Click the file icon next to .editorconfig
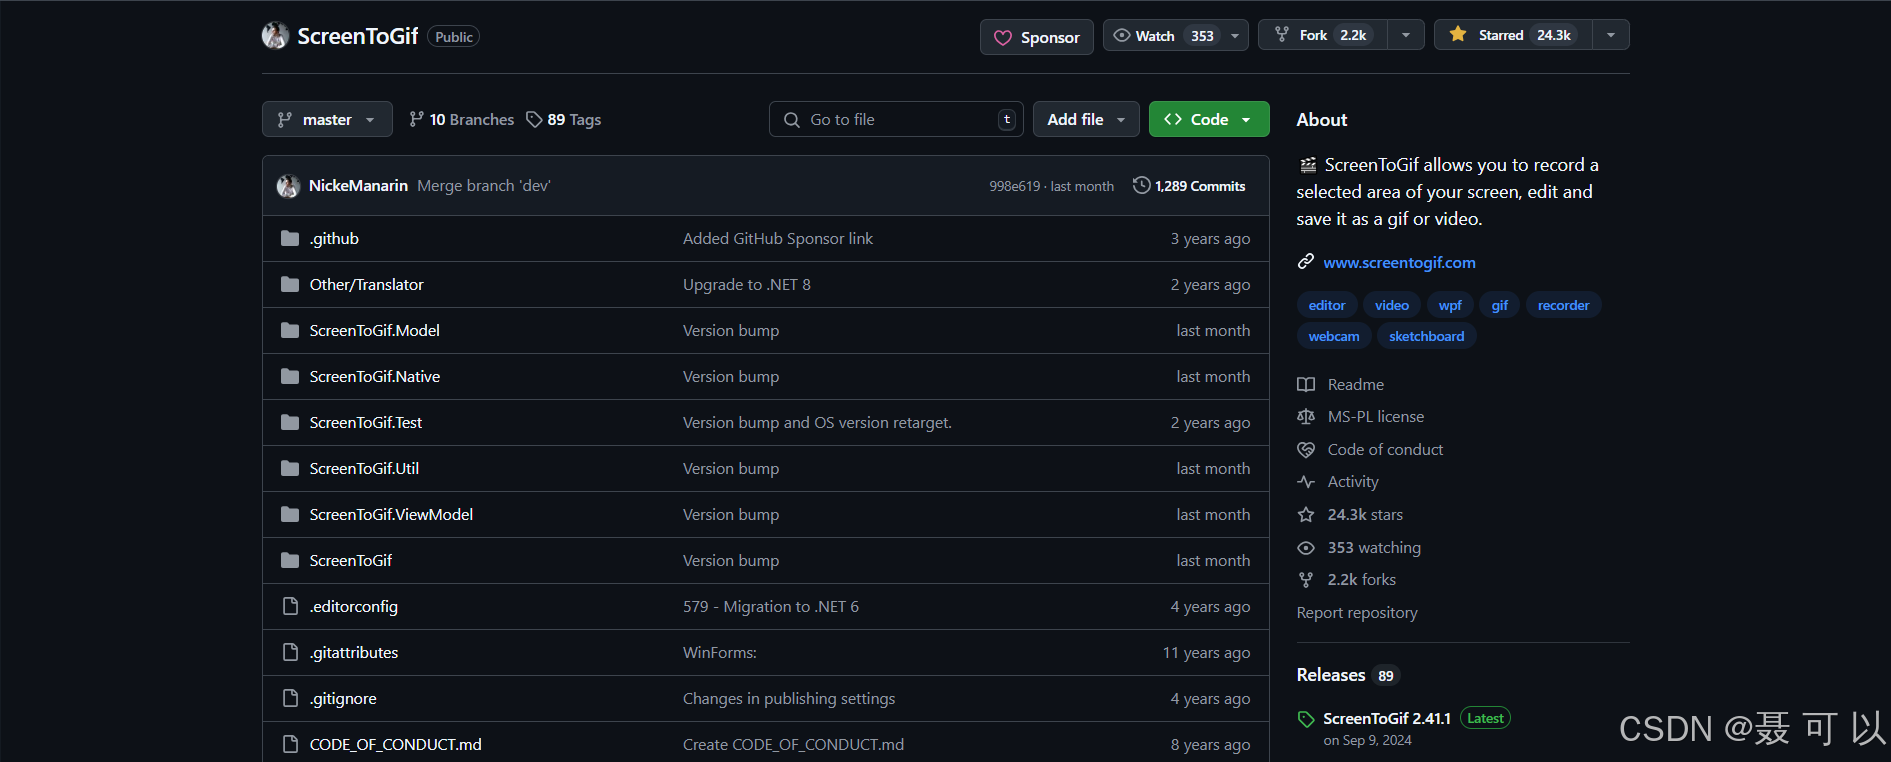 click(290, 606)
